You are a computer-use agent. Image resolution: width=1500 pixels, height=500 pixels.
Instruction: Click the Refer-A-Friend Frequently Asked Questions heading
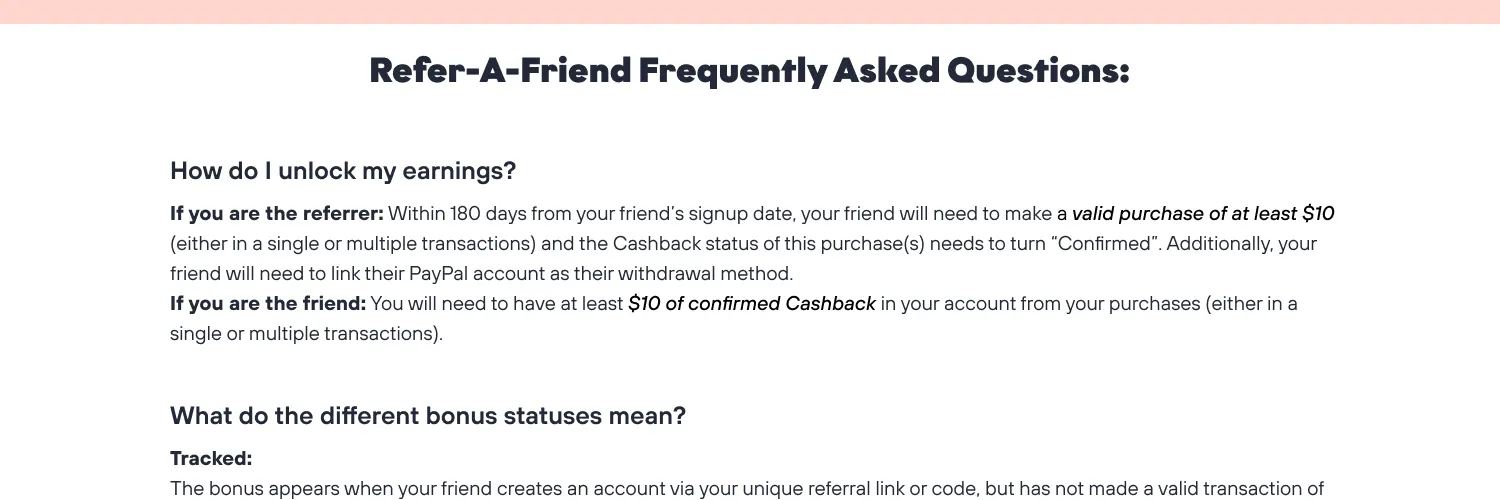click(749, 72)
